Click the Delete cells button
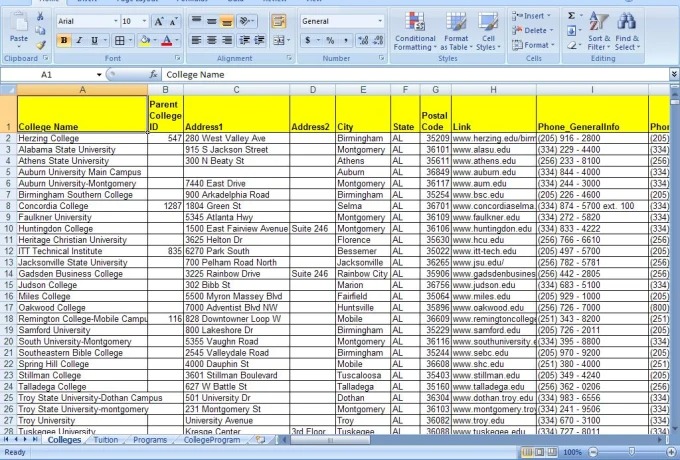The height and width of the screenshot is (460, 680). [x=531, y=30]
